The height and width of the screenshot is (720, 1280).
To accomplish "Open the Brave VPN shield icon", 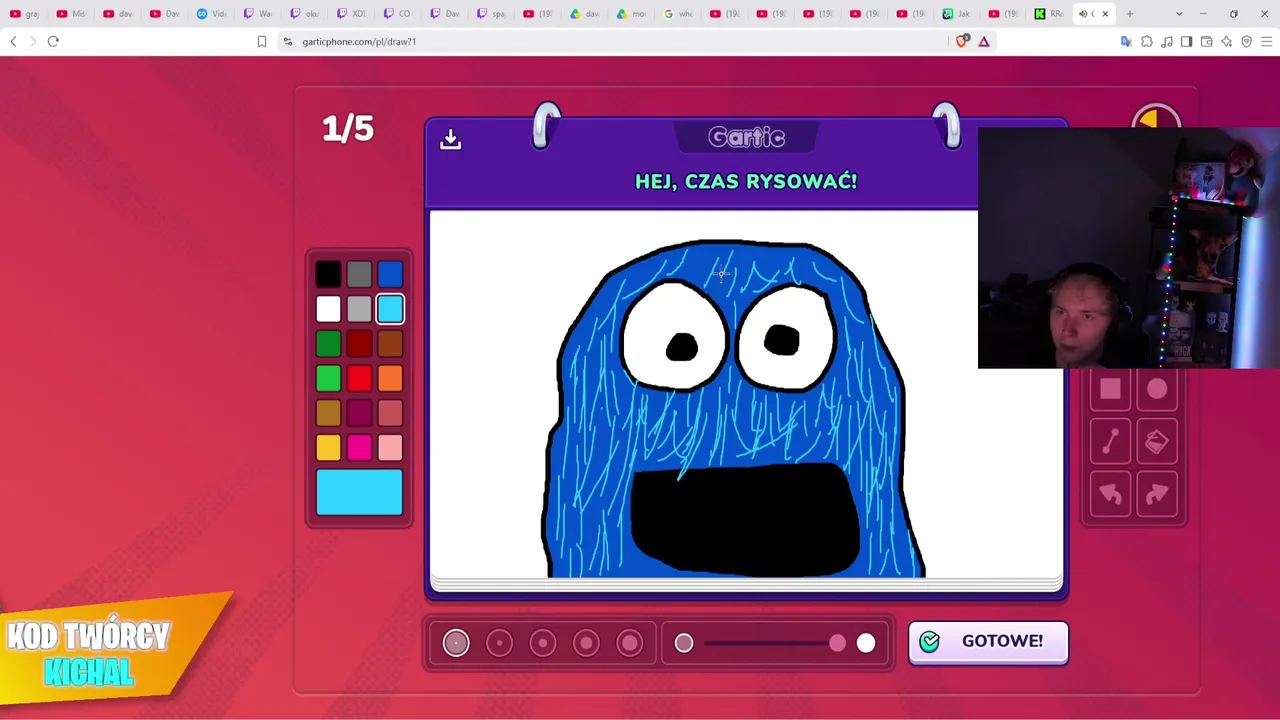I will (x=1247, y=41).
